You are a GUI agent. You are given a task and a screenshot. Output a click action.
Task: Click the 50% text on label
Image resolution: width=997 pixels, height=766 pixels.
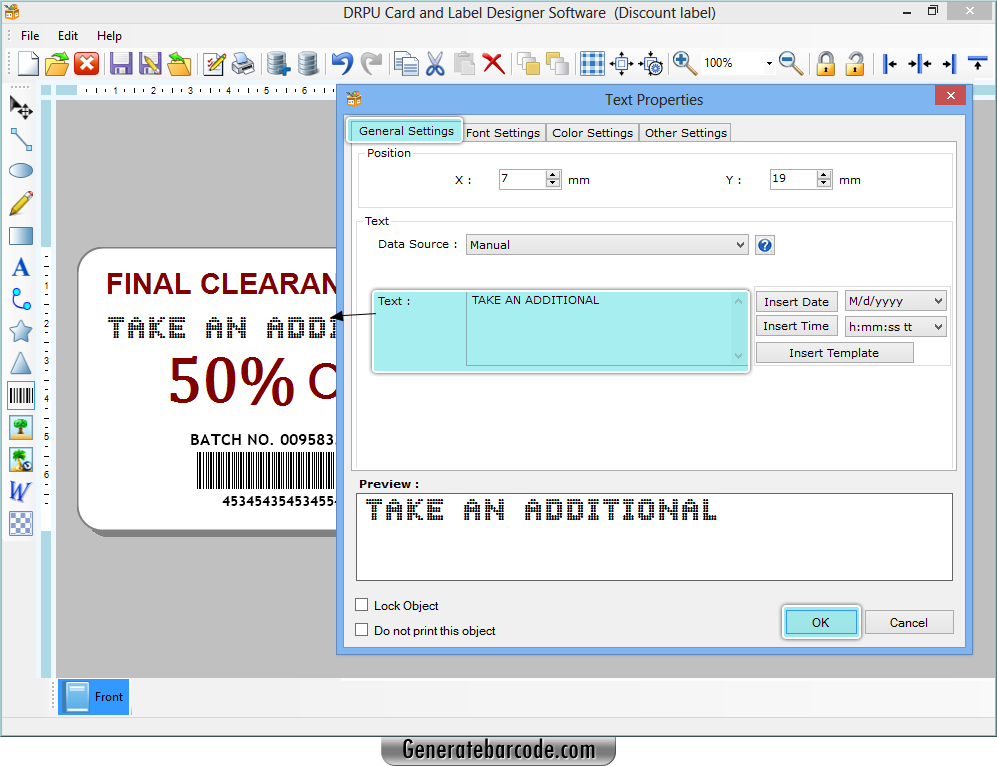232,381
